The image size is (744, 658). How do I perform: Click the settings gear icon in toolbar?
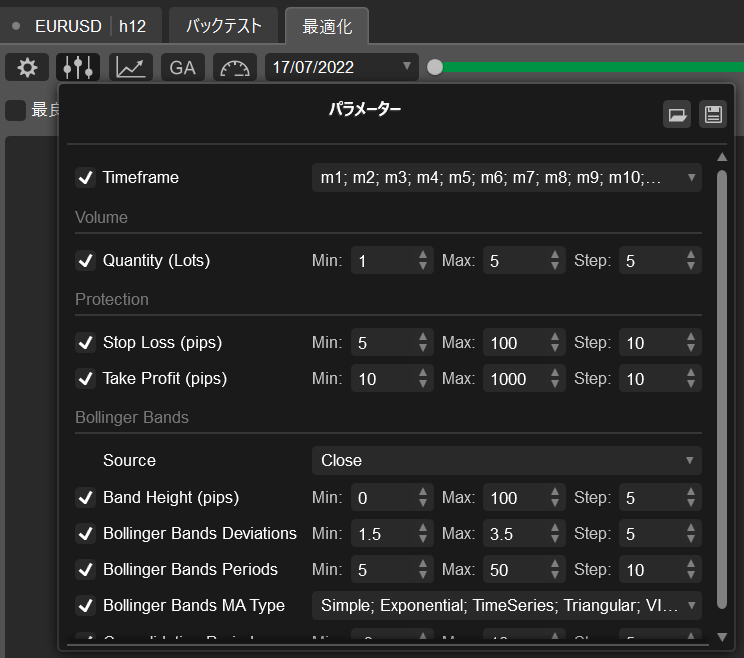tap(27, 67)
